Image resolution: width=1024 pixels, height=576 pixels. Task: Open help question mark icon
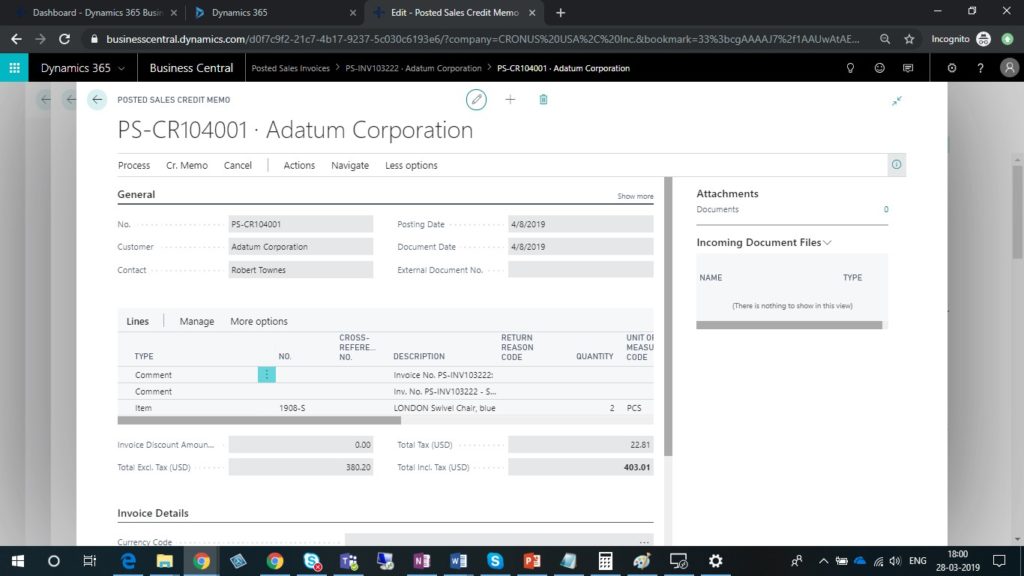click(x=980, y=68)
